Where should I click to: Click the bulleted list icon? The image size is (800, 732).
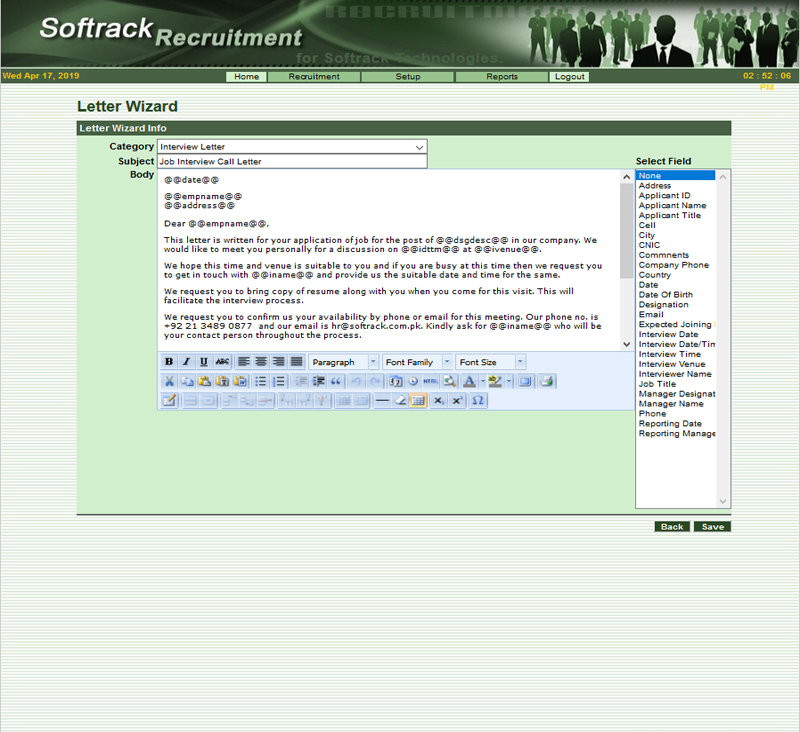coord(260,381)
